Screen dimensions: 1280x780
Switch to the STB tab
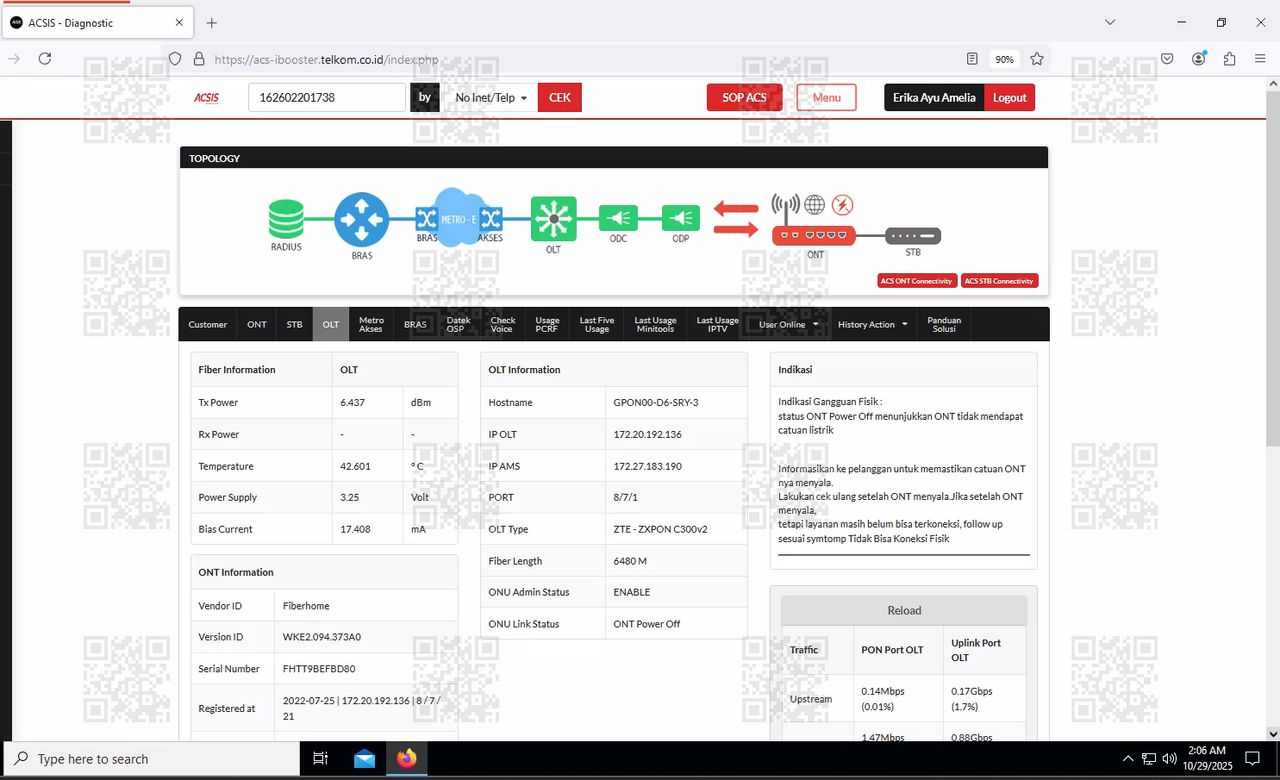point(294,324)
